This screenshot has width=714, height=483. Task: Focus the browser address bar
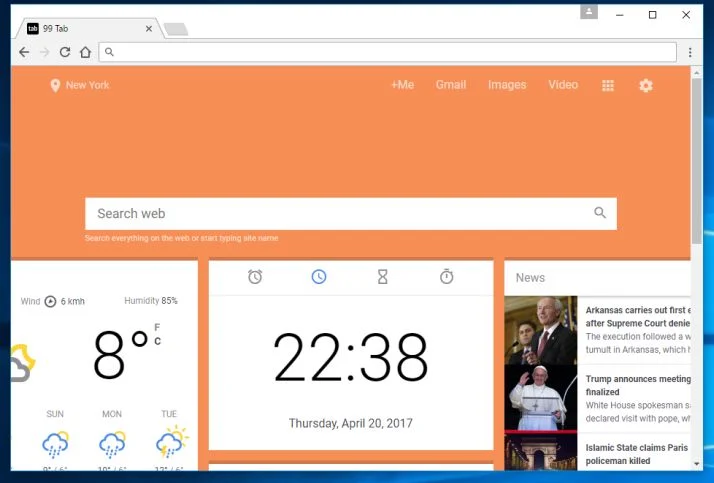[388, 52]
